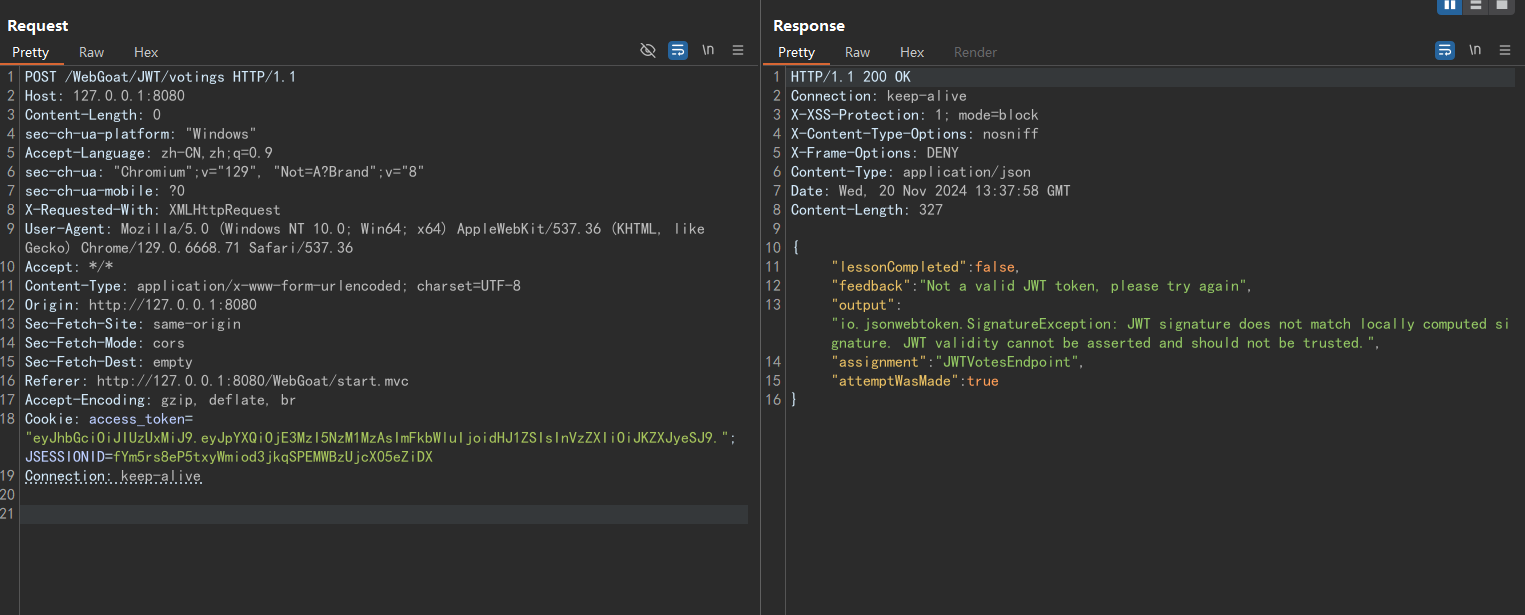
Task: Click the X-Frame-Options: DENY header
Action: (875, 153)
